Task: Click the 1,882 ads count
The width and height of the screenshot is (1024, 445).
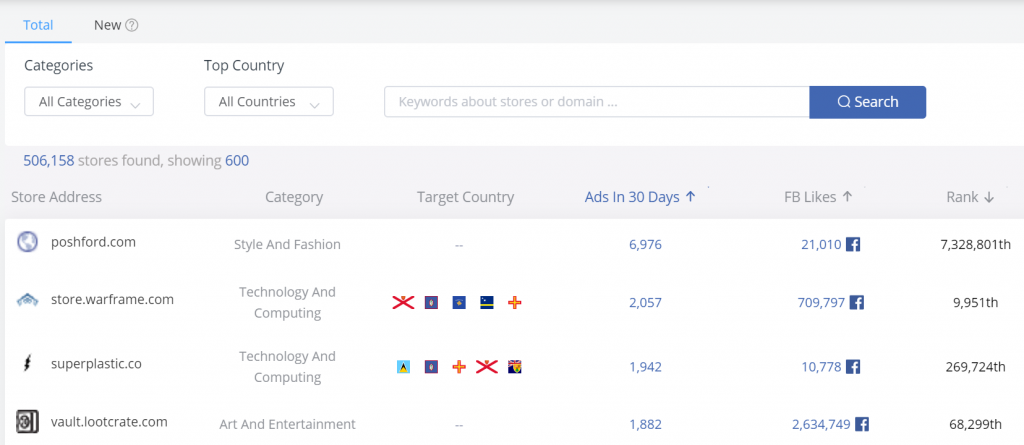Action: [x=645, y=424]
